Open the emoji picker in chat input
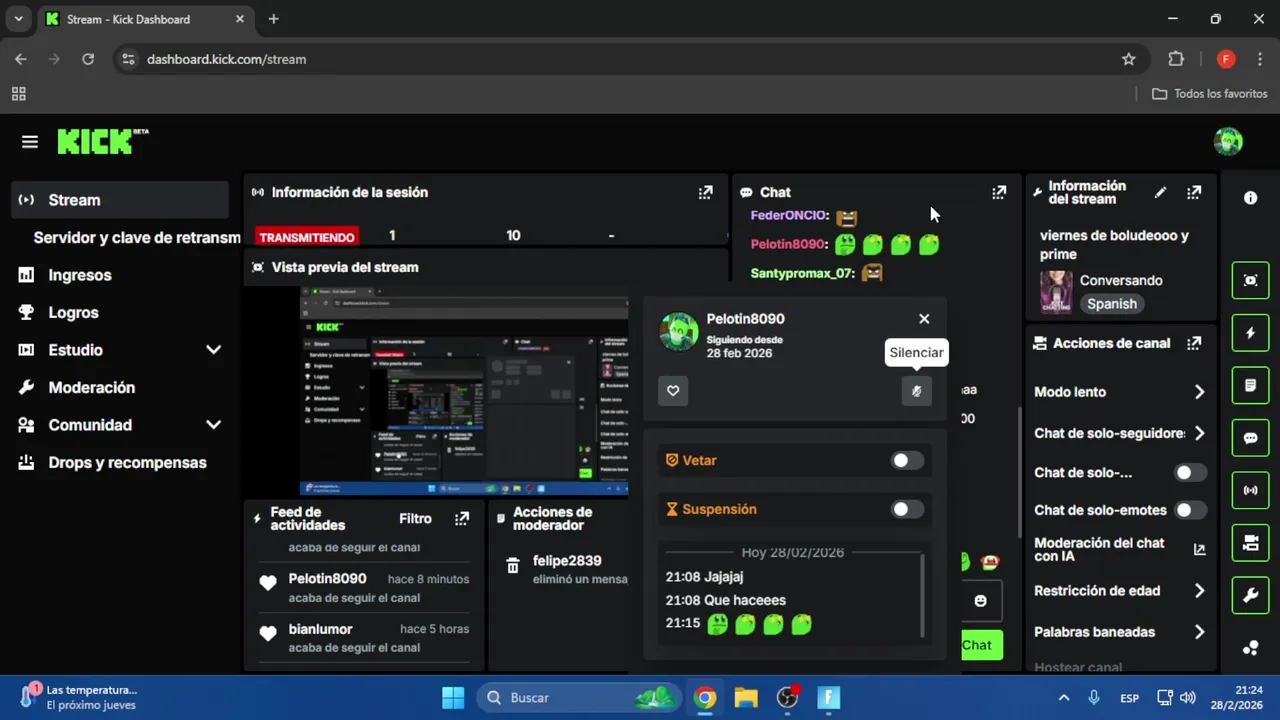Screen dimensions: 1280x720 click(980, 600)
